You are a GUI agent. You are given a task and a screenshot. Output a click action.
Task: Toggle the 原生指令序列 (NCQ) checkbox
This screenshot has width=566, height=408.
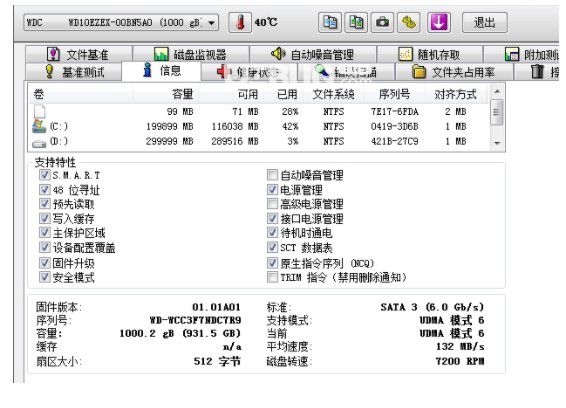(272, 262)
